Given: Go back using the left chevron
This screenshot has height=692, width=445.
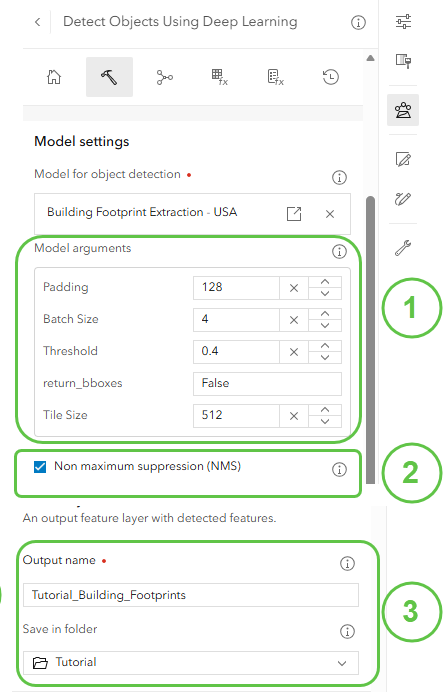Looking at the screenshot, I should pyautogui.click(x=38, y=22).
